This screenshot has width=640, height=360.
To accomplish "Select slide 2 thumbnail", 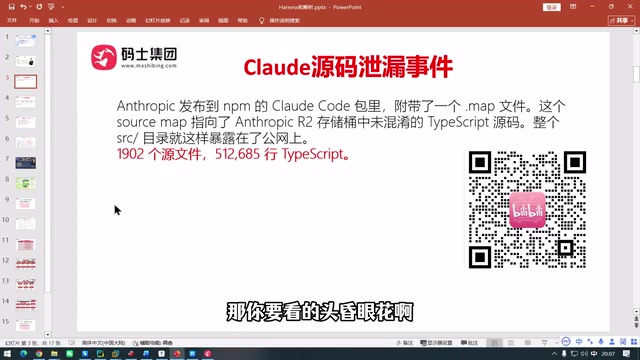I will pyautogui.click(x=25, y=61).
